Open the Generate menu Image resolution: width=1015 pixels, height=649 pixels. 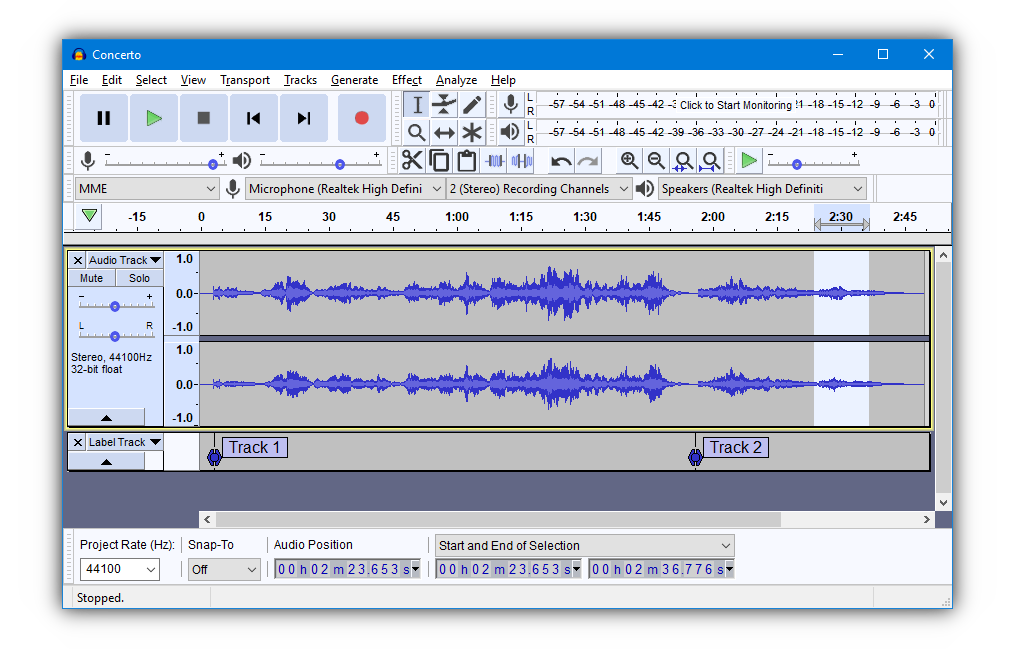[x=354, y=80]
